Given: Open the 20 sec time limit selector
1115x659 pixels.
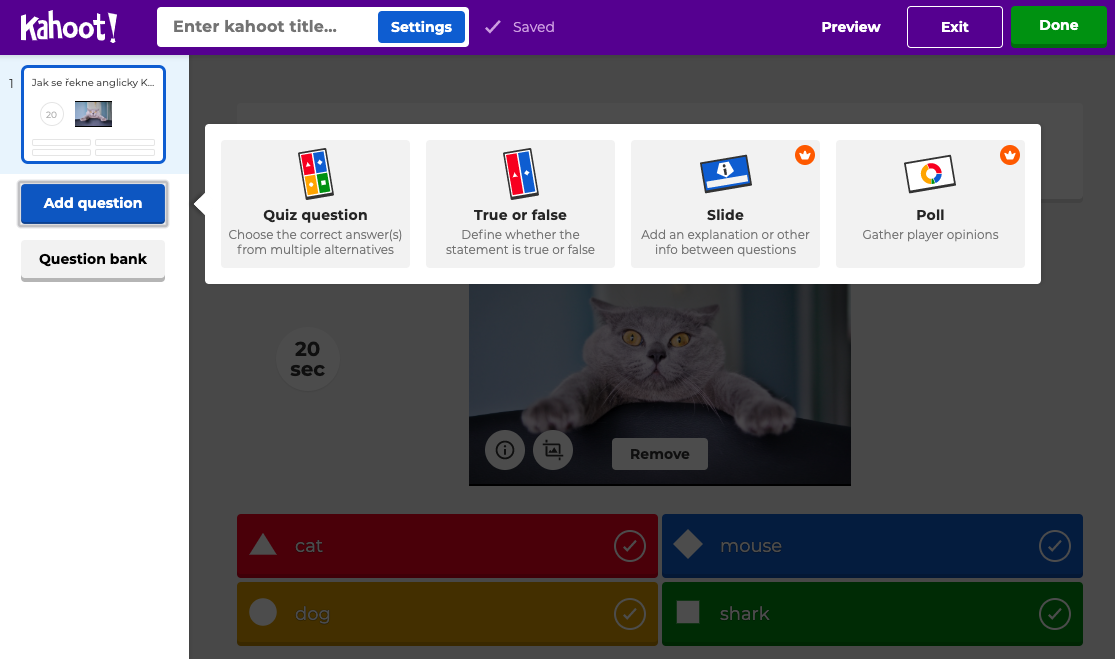Looking at the screenshot, I should click(307, 359).
